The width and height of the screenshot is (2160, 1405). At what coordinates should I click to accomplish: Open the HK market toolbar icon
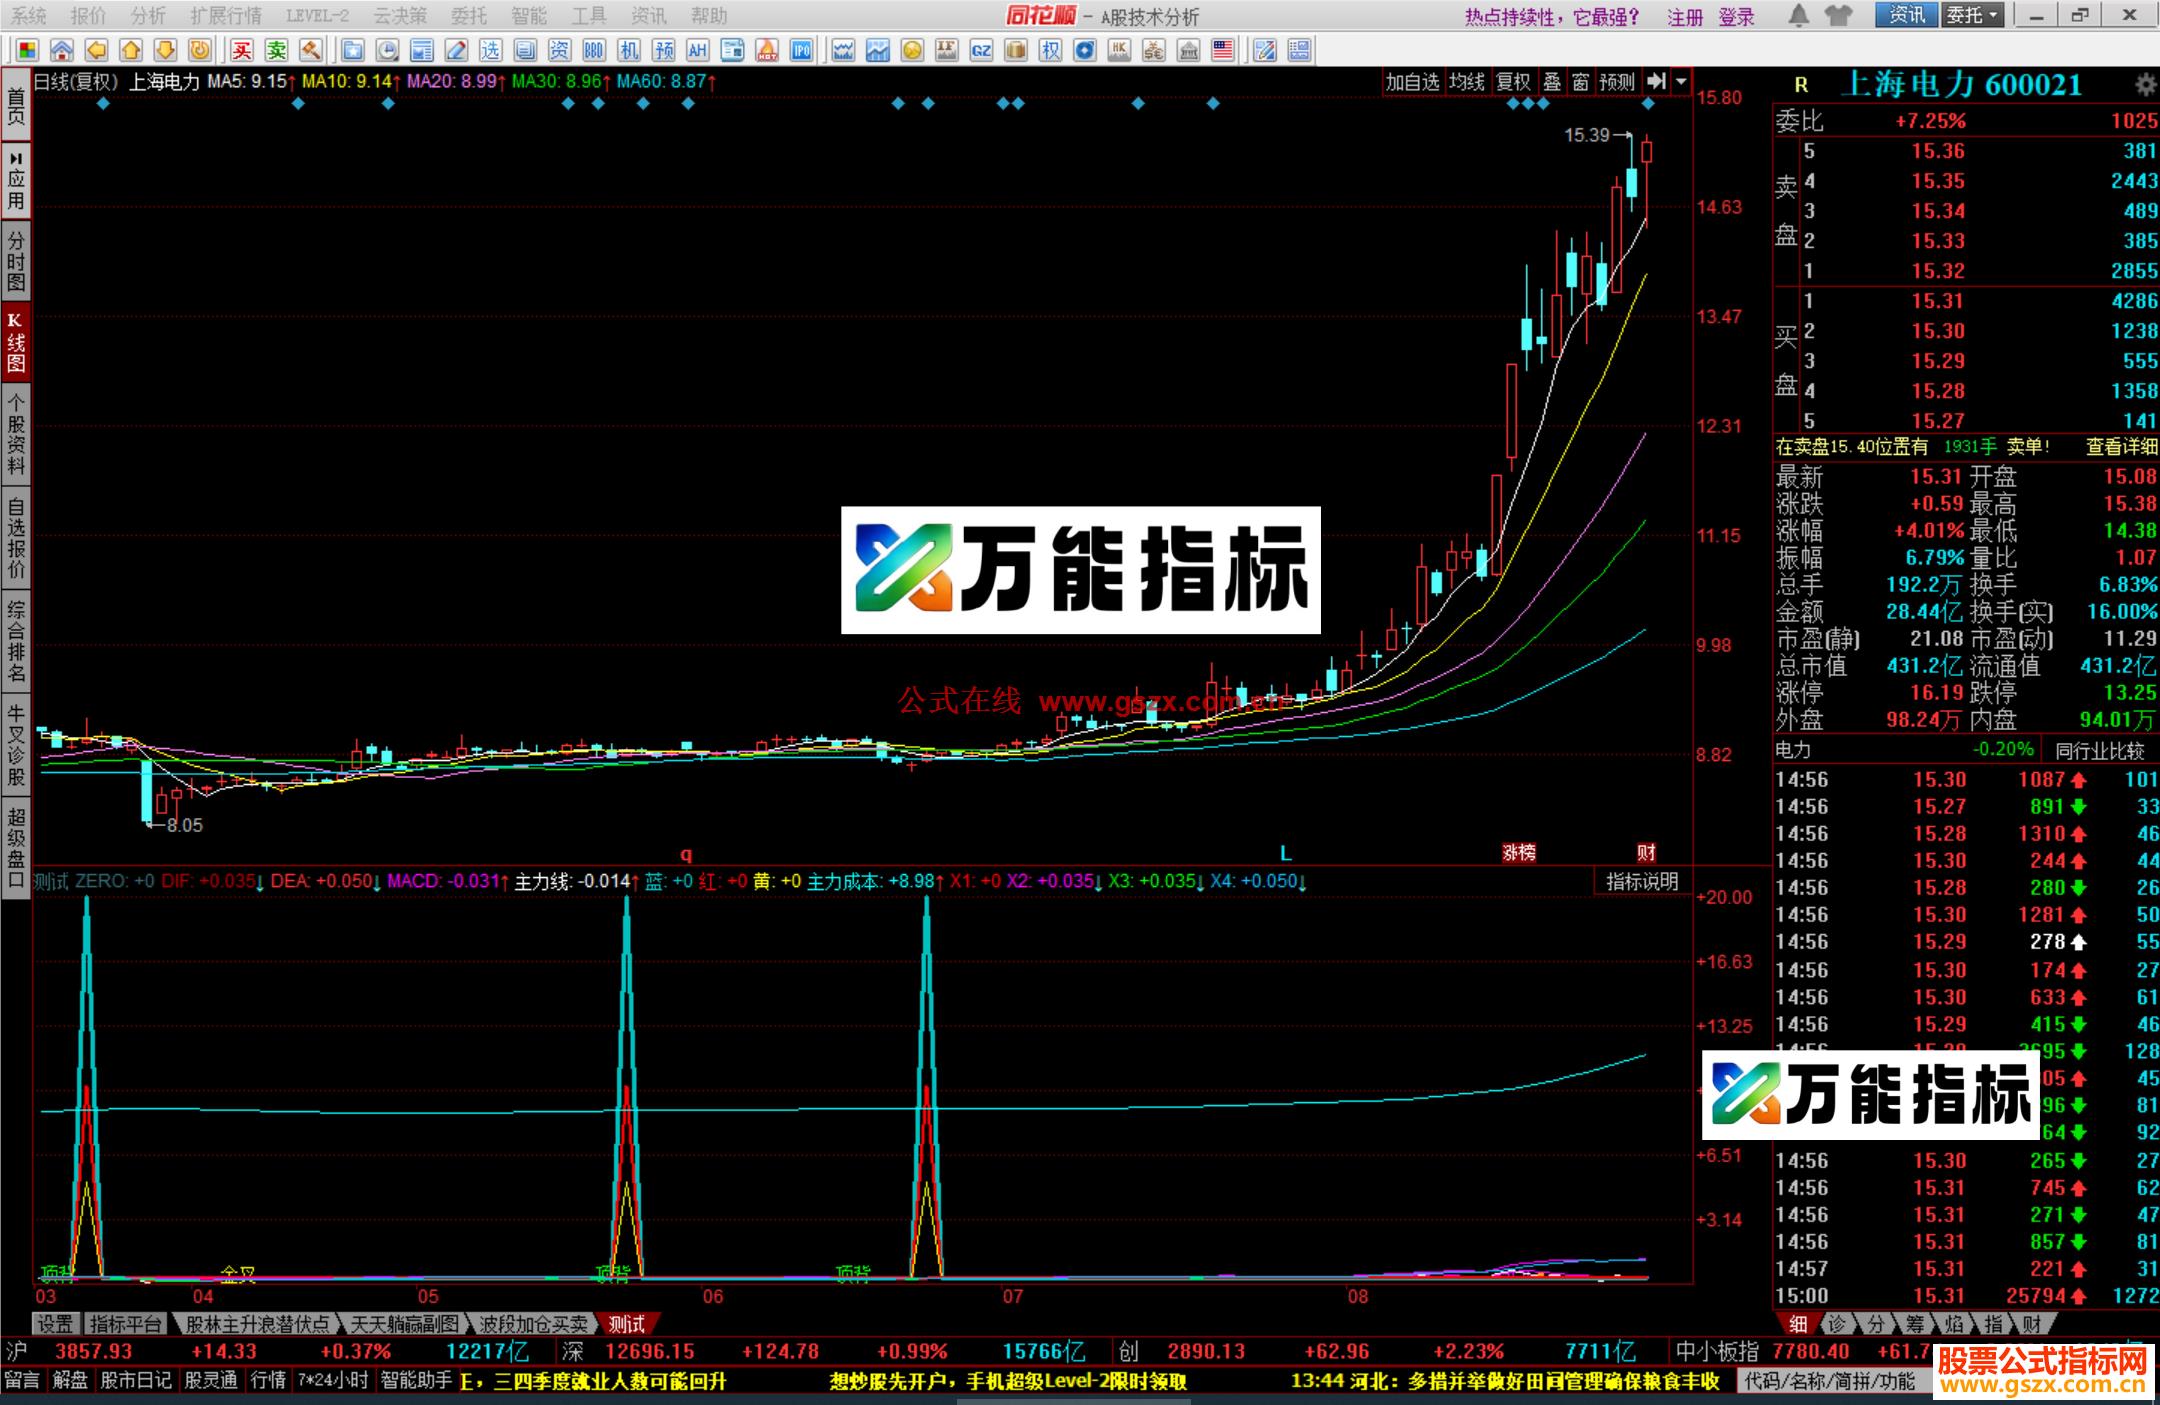pyautogui.click(x=1119, y=50)
